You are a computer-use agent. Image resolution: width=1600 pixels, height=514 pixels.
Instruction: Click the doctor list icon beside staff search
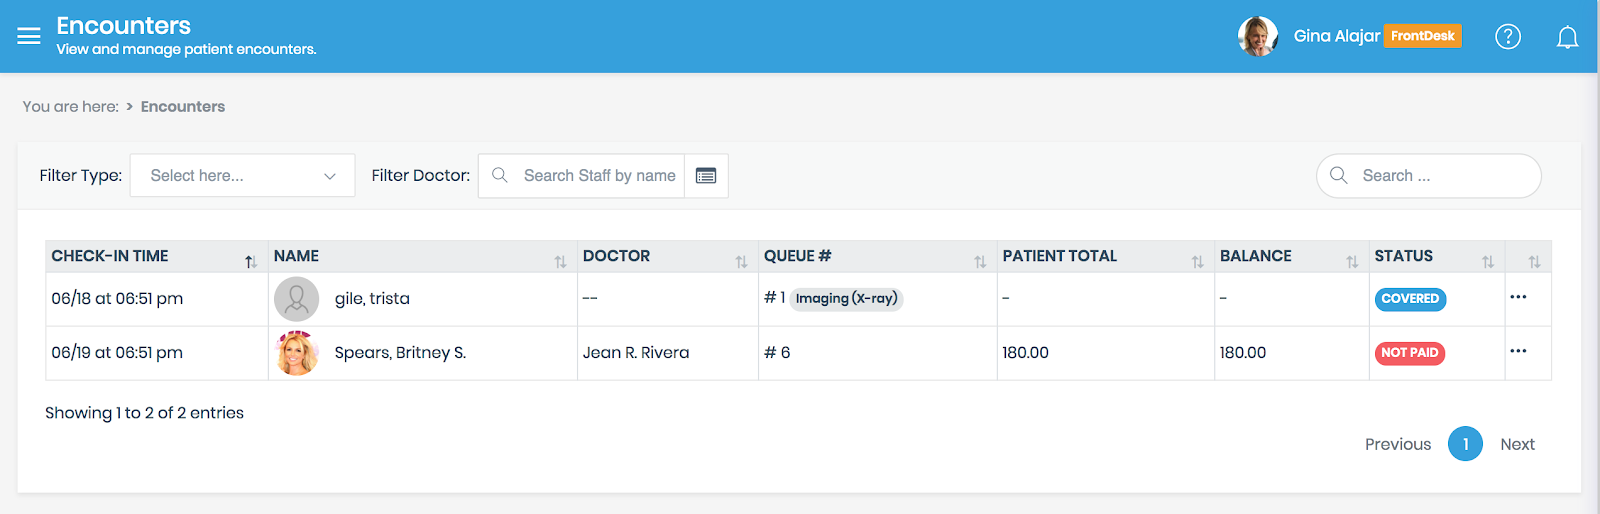coord(706,176)
